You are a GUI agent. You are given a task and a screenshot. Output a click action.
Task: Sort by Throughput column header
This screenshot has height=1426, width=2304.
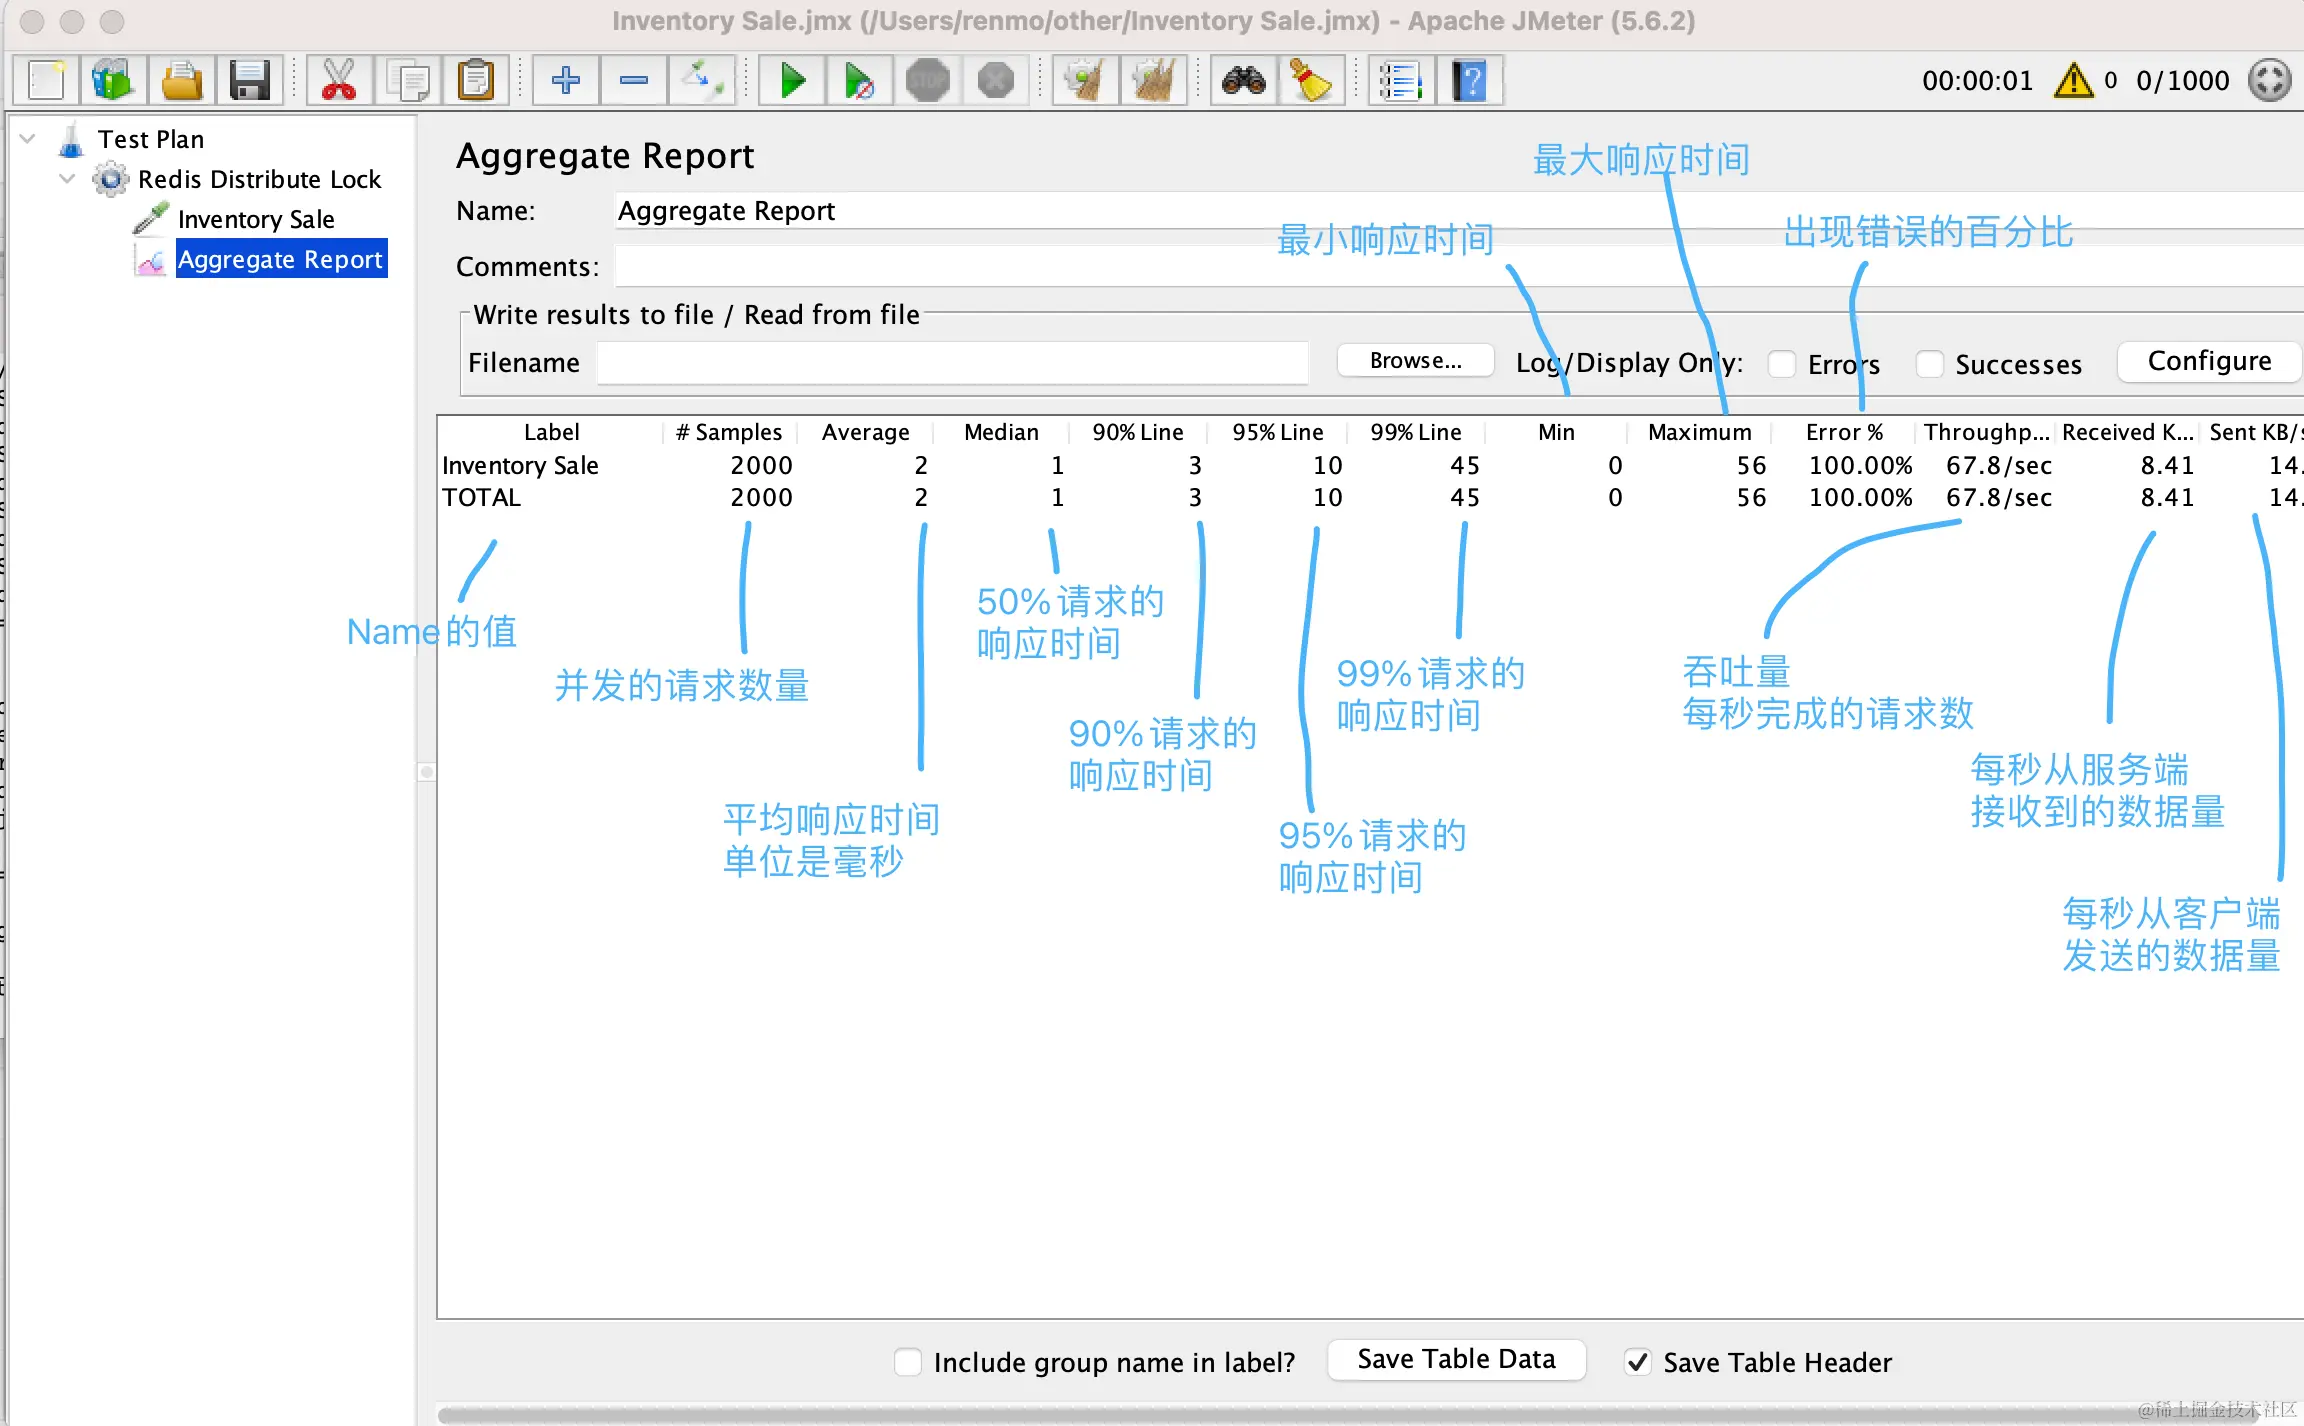1987,432
